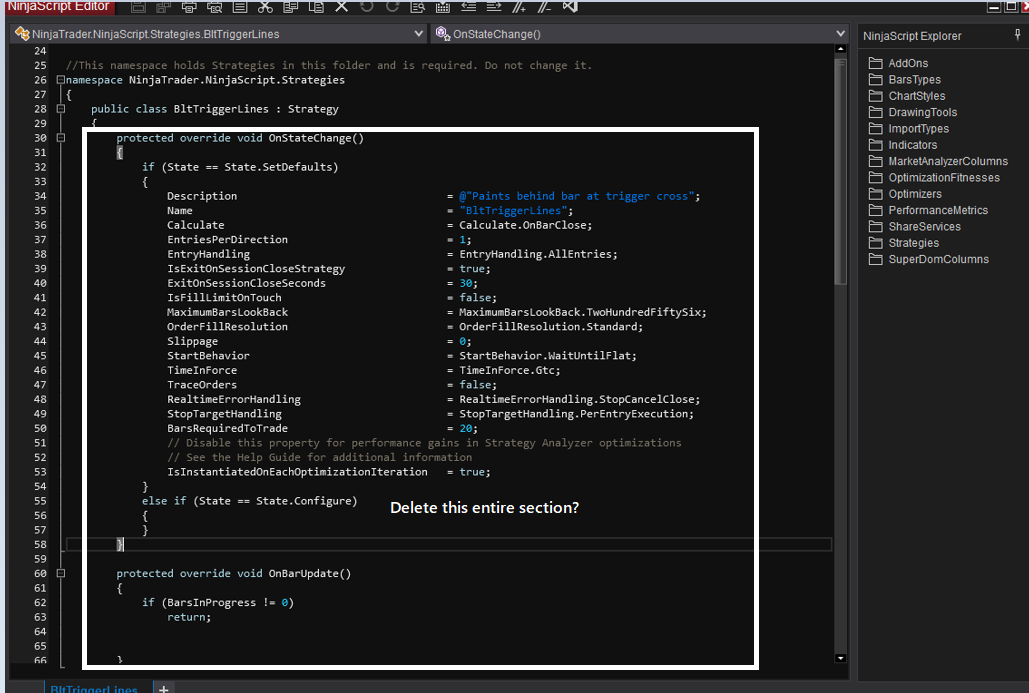The width and height of the screenshot is (1029, 693).
Task: Open the Strategies folder in Explorer
Action: pos(913,243)
